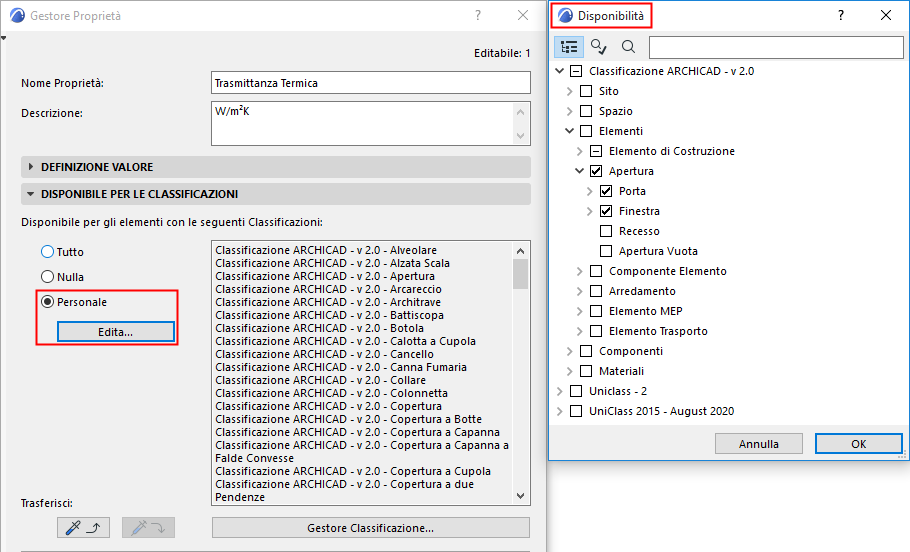Image resolution: width=910 pixels, height=552 pixels.
Task: Check the Recesso checkbox
Action: [x=606, y=231]
